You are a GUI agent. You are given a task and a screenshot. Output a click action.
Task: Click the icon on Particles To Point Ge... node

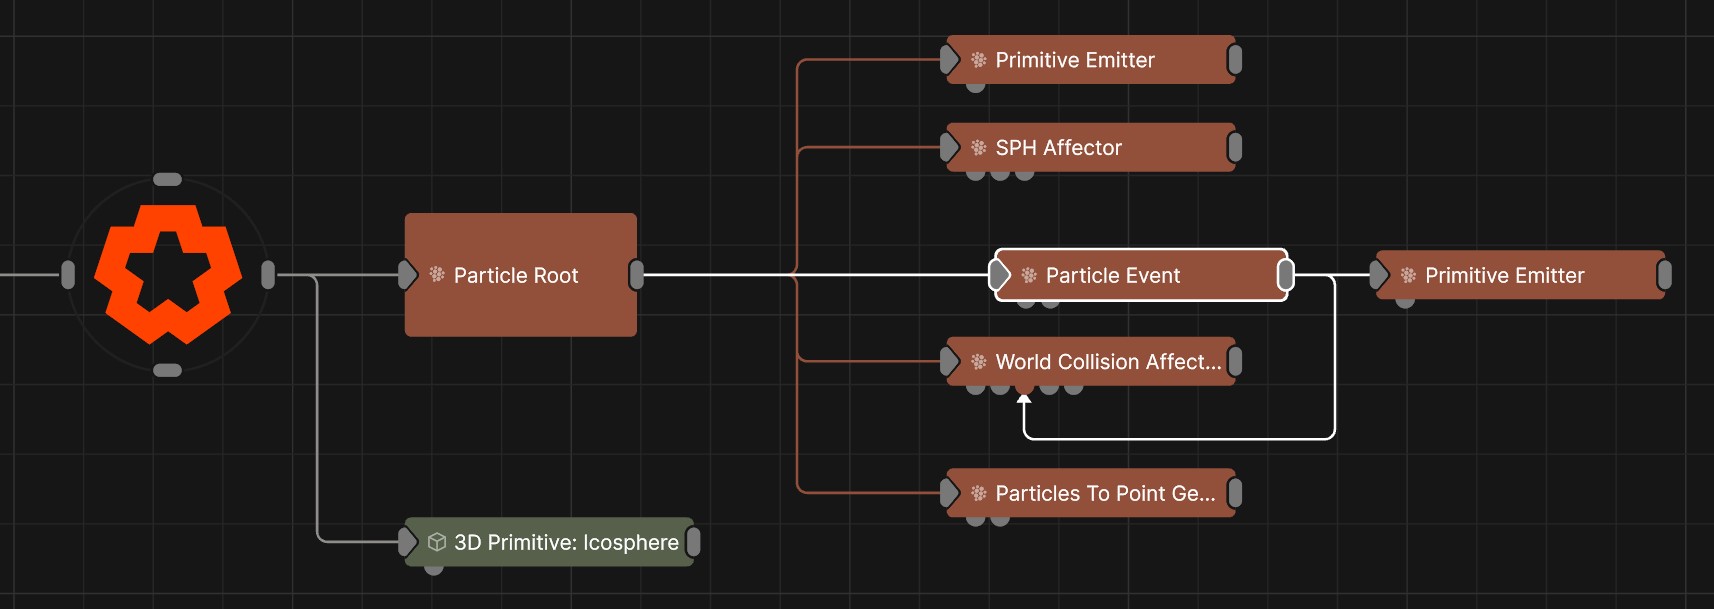(x=979, y=493)
